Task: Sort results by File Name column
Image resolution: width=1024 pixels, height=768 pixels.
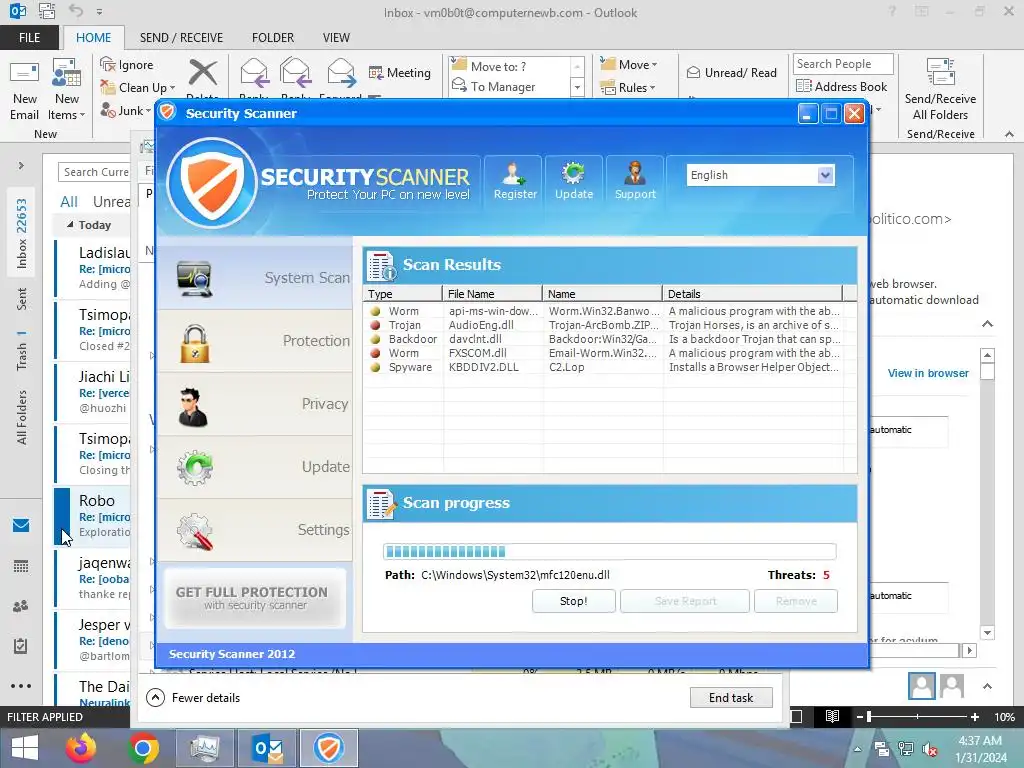Action: point(492,294)
